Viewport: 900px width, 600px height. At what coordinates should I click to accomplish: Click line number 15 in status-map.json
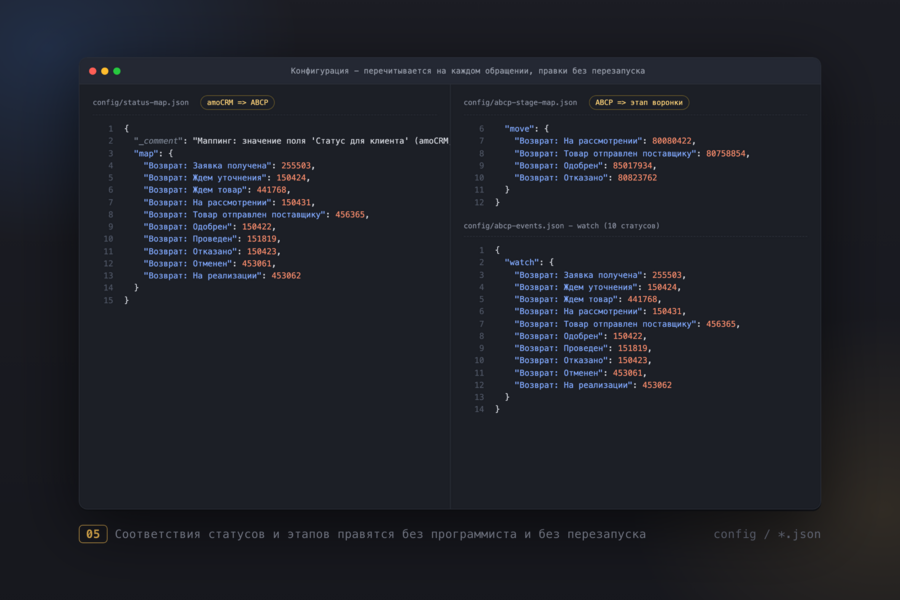(108, 300)
